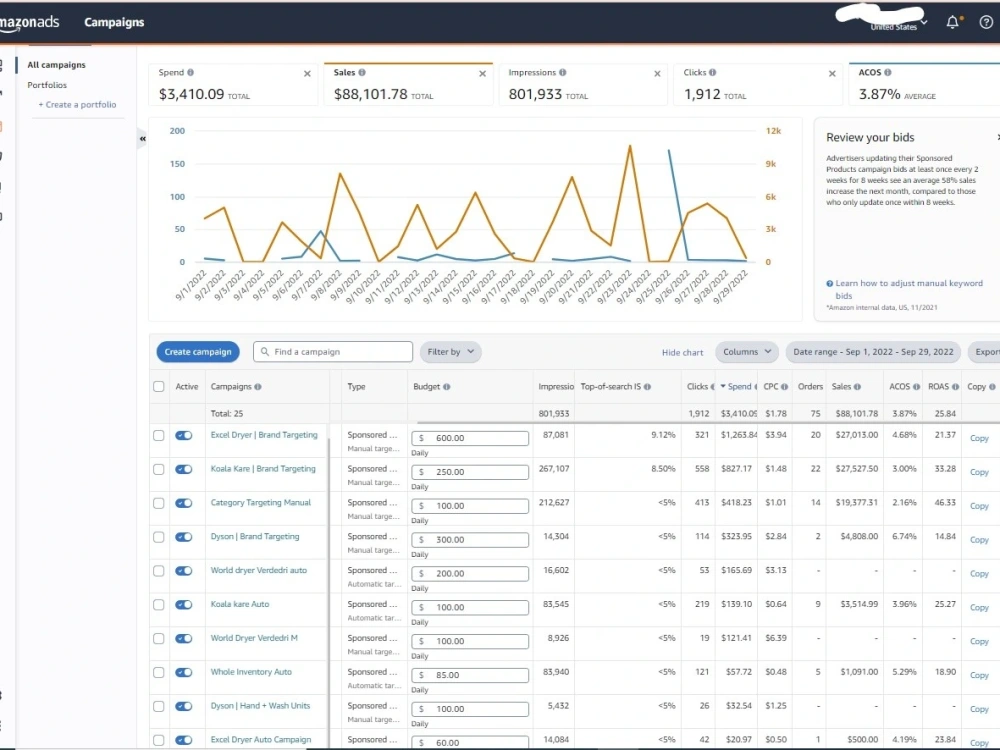
Task: Toggle World dryer Verdedri auto switch
Action: pyautogui.click(x=184, y=571)
